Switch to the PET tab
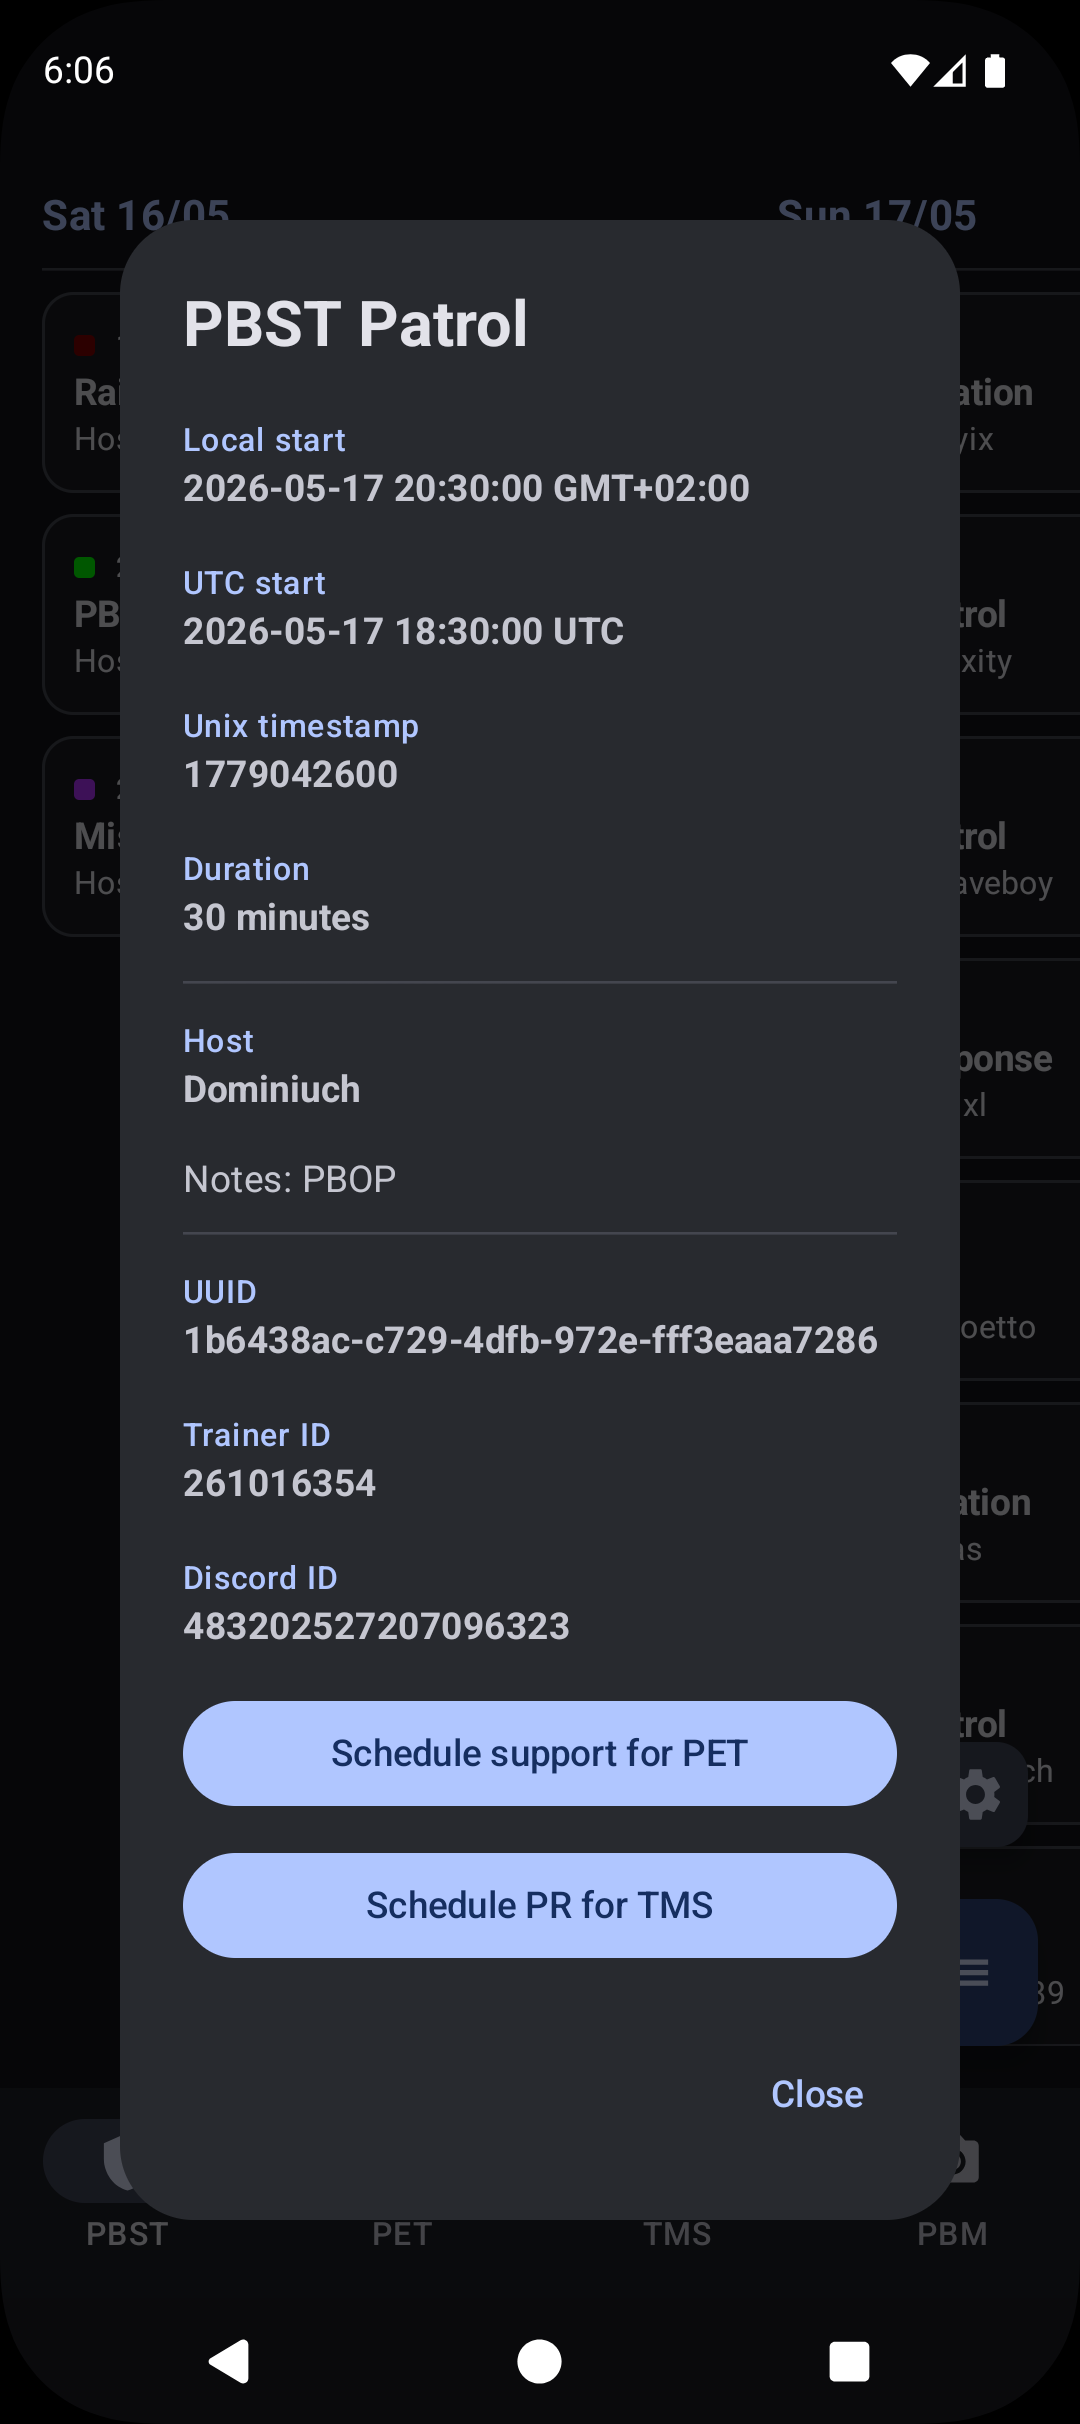 (x=402, y=2234)
